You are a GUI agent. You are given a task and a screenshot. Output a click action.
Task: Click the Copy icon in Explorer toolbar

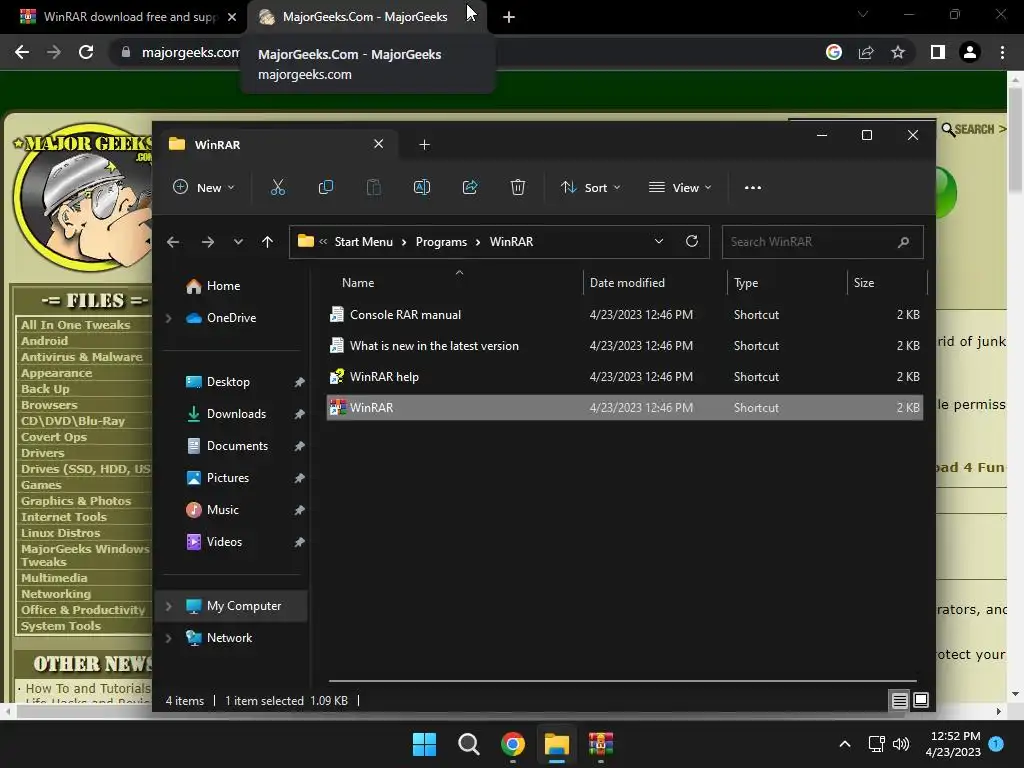(x=325, y=187)
